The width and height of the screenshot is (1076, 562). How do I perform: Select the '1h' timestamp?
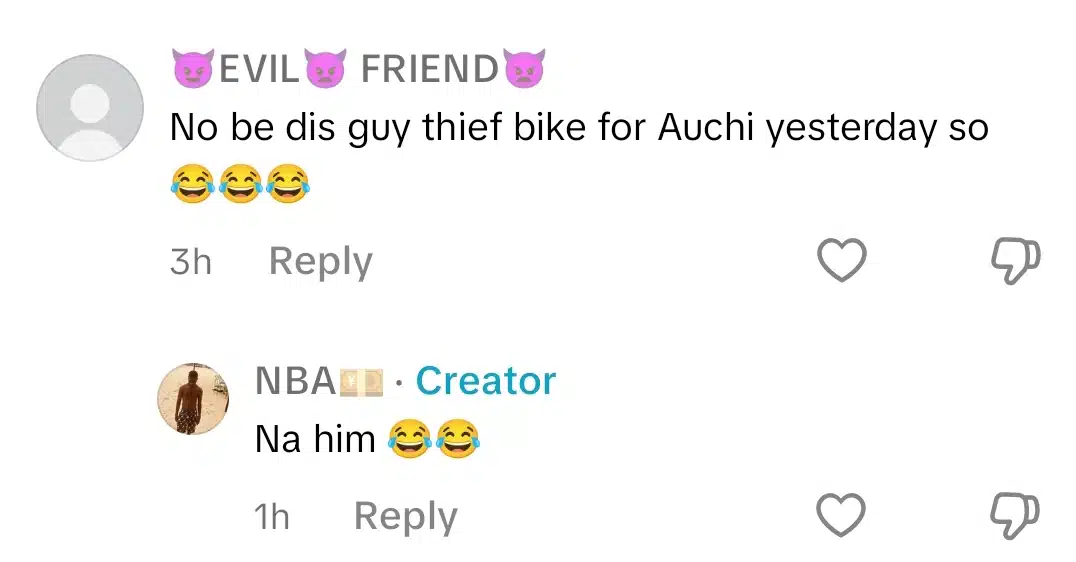tap(272, 517)
